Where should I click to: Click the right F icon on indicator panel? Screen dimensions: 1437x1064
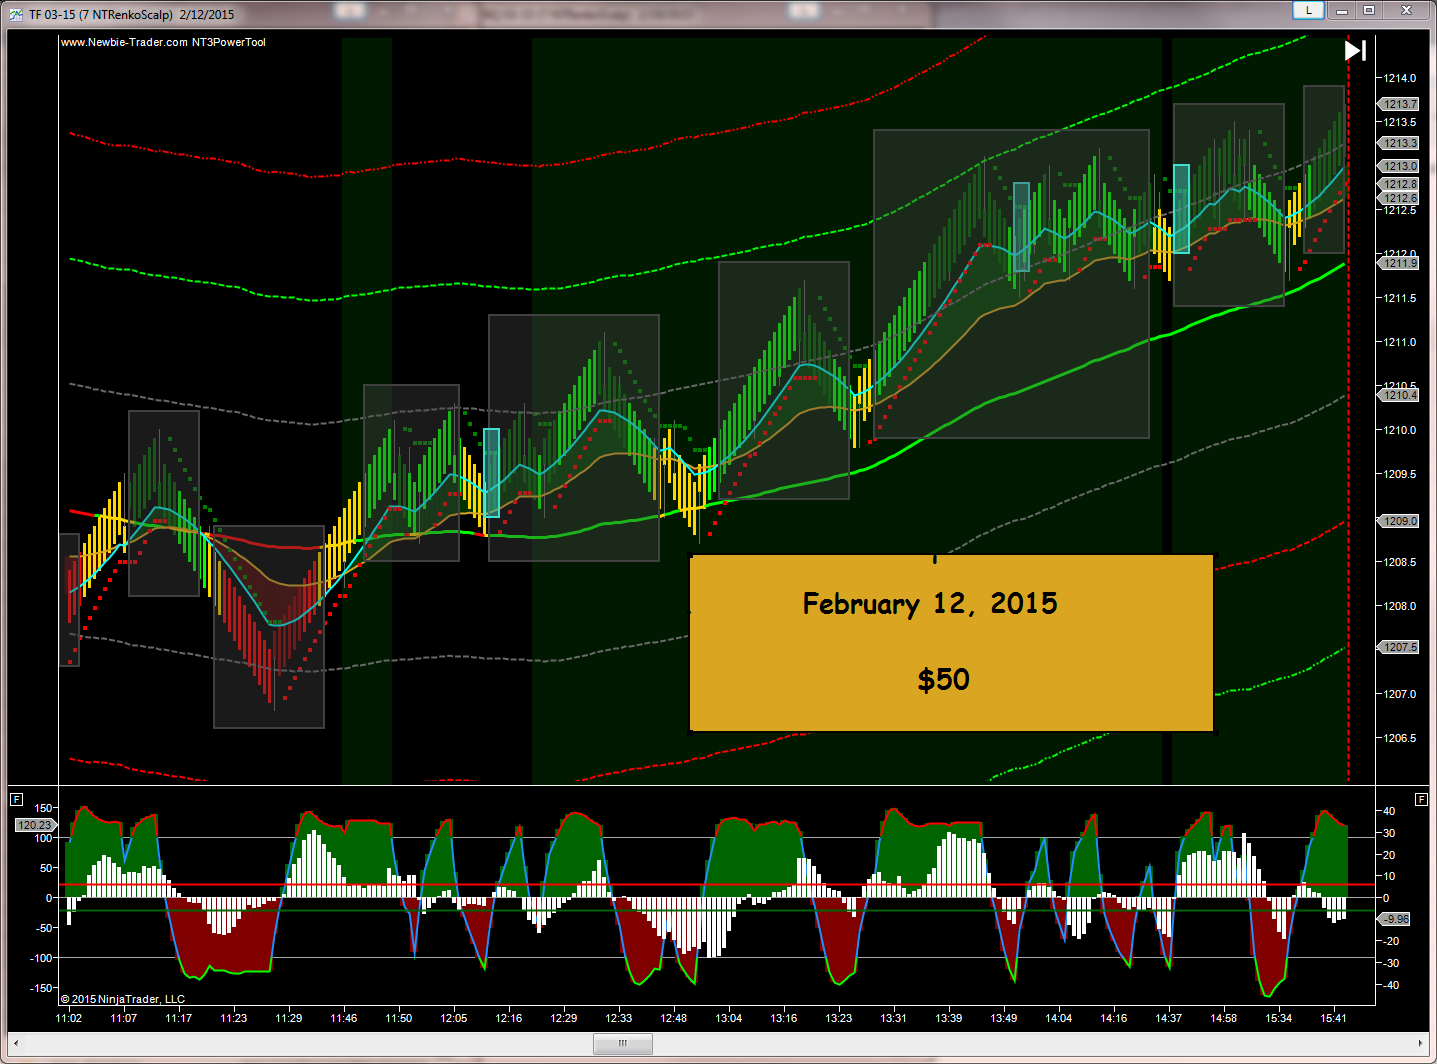tap(1421, 799)
